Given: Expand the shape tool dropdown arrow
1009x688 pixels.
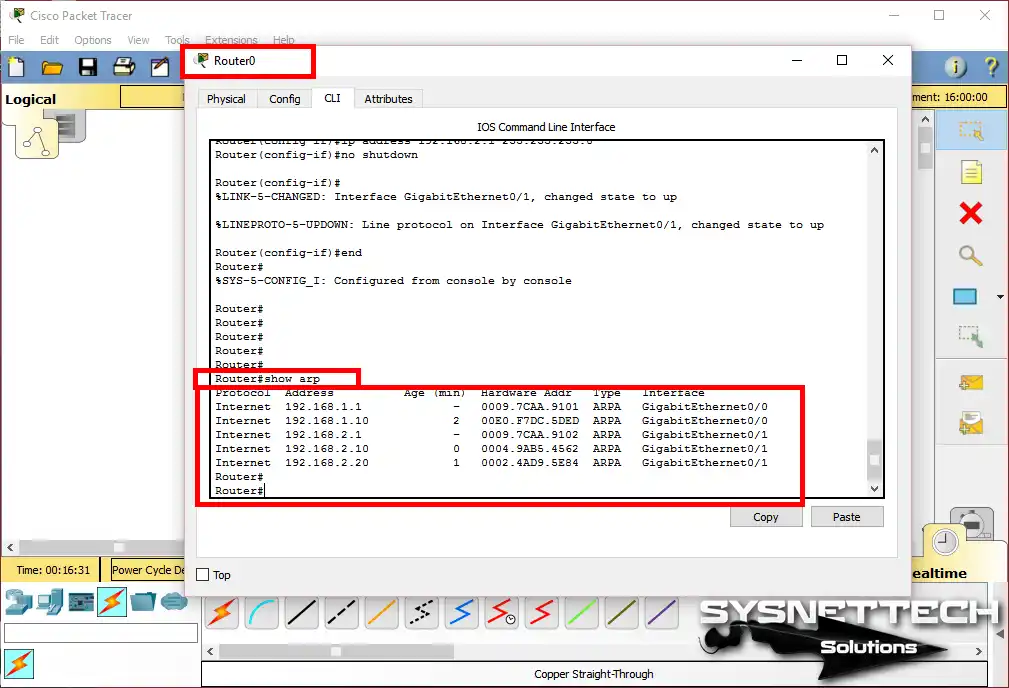Looking at the screenshot, I should tap(1000, 297).
